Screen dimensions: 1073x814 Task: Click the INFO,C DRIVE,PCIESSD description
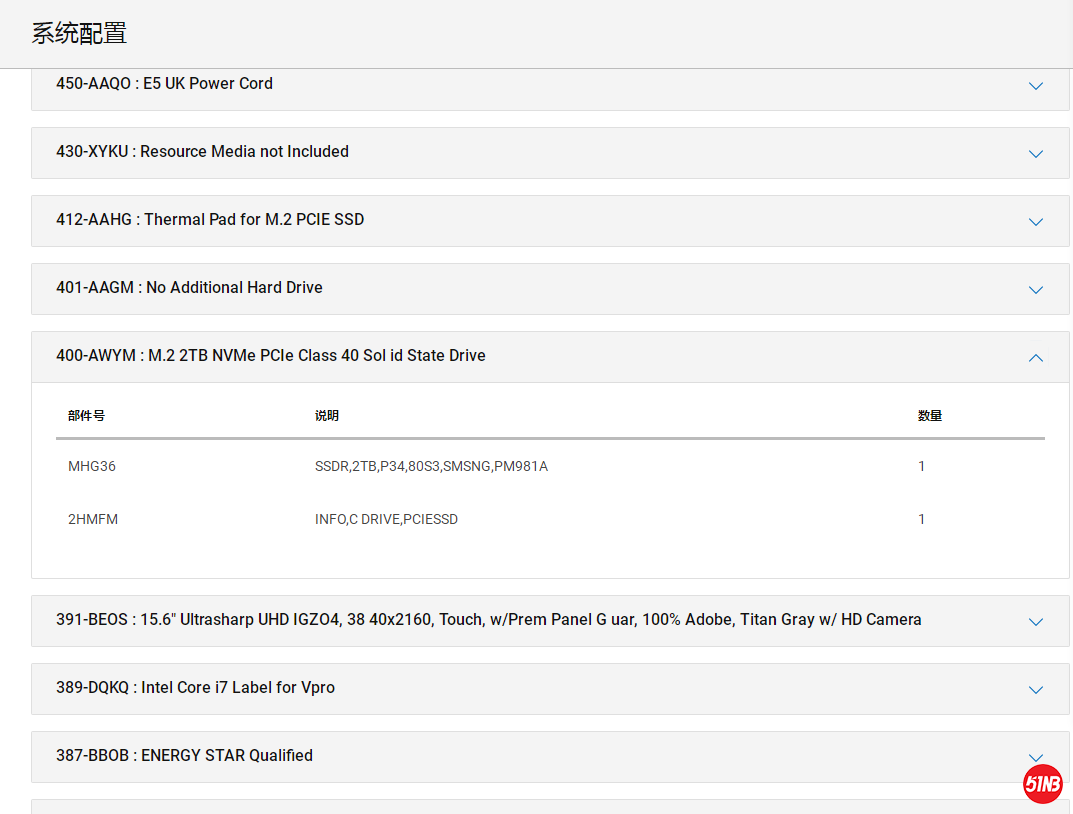click(386, 519)
